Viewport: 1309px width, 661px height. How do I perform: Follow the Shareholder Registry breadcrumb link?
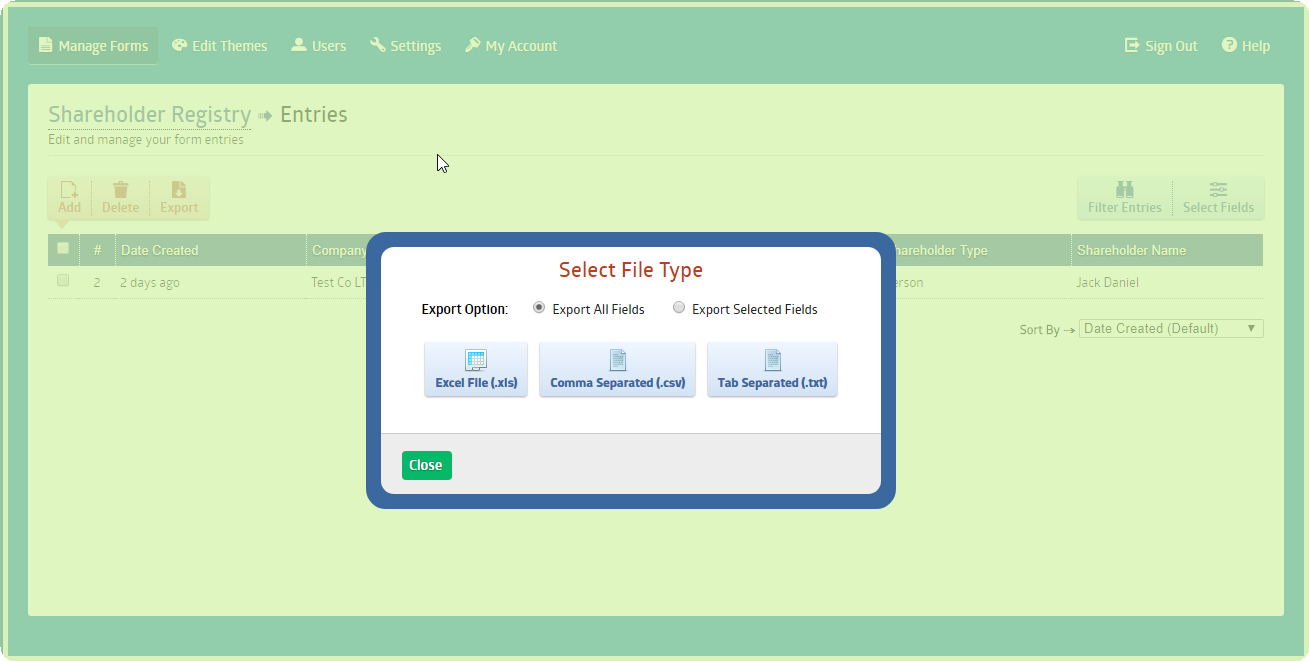149,115
